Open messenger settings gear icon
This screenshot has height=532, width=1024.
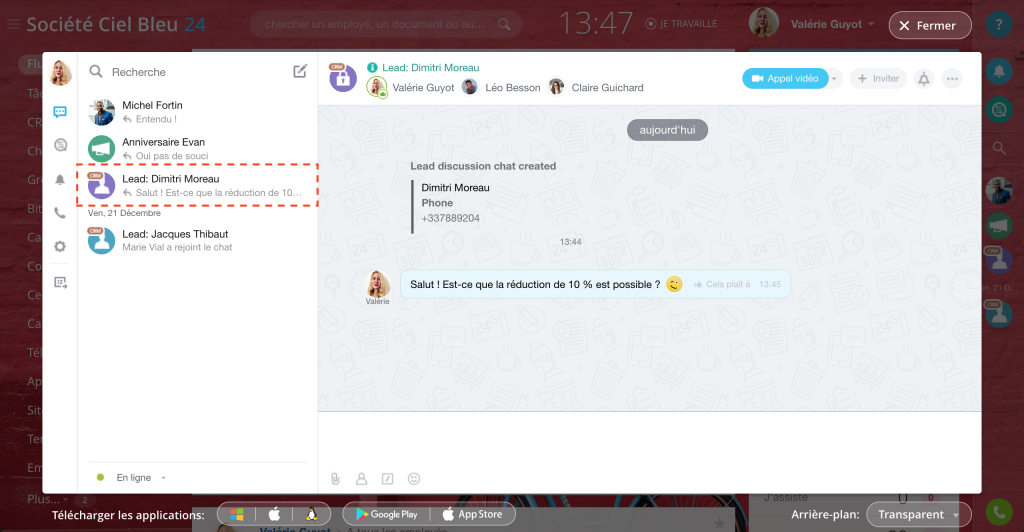click(x=60, y=246)
